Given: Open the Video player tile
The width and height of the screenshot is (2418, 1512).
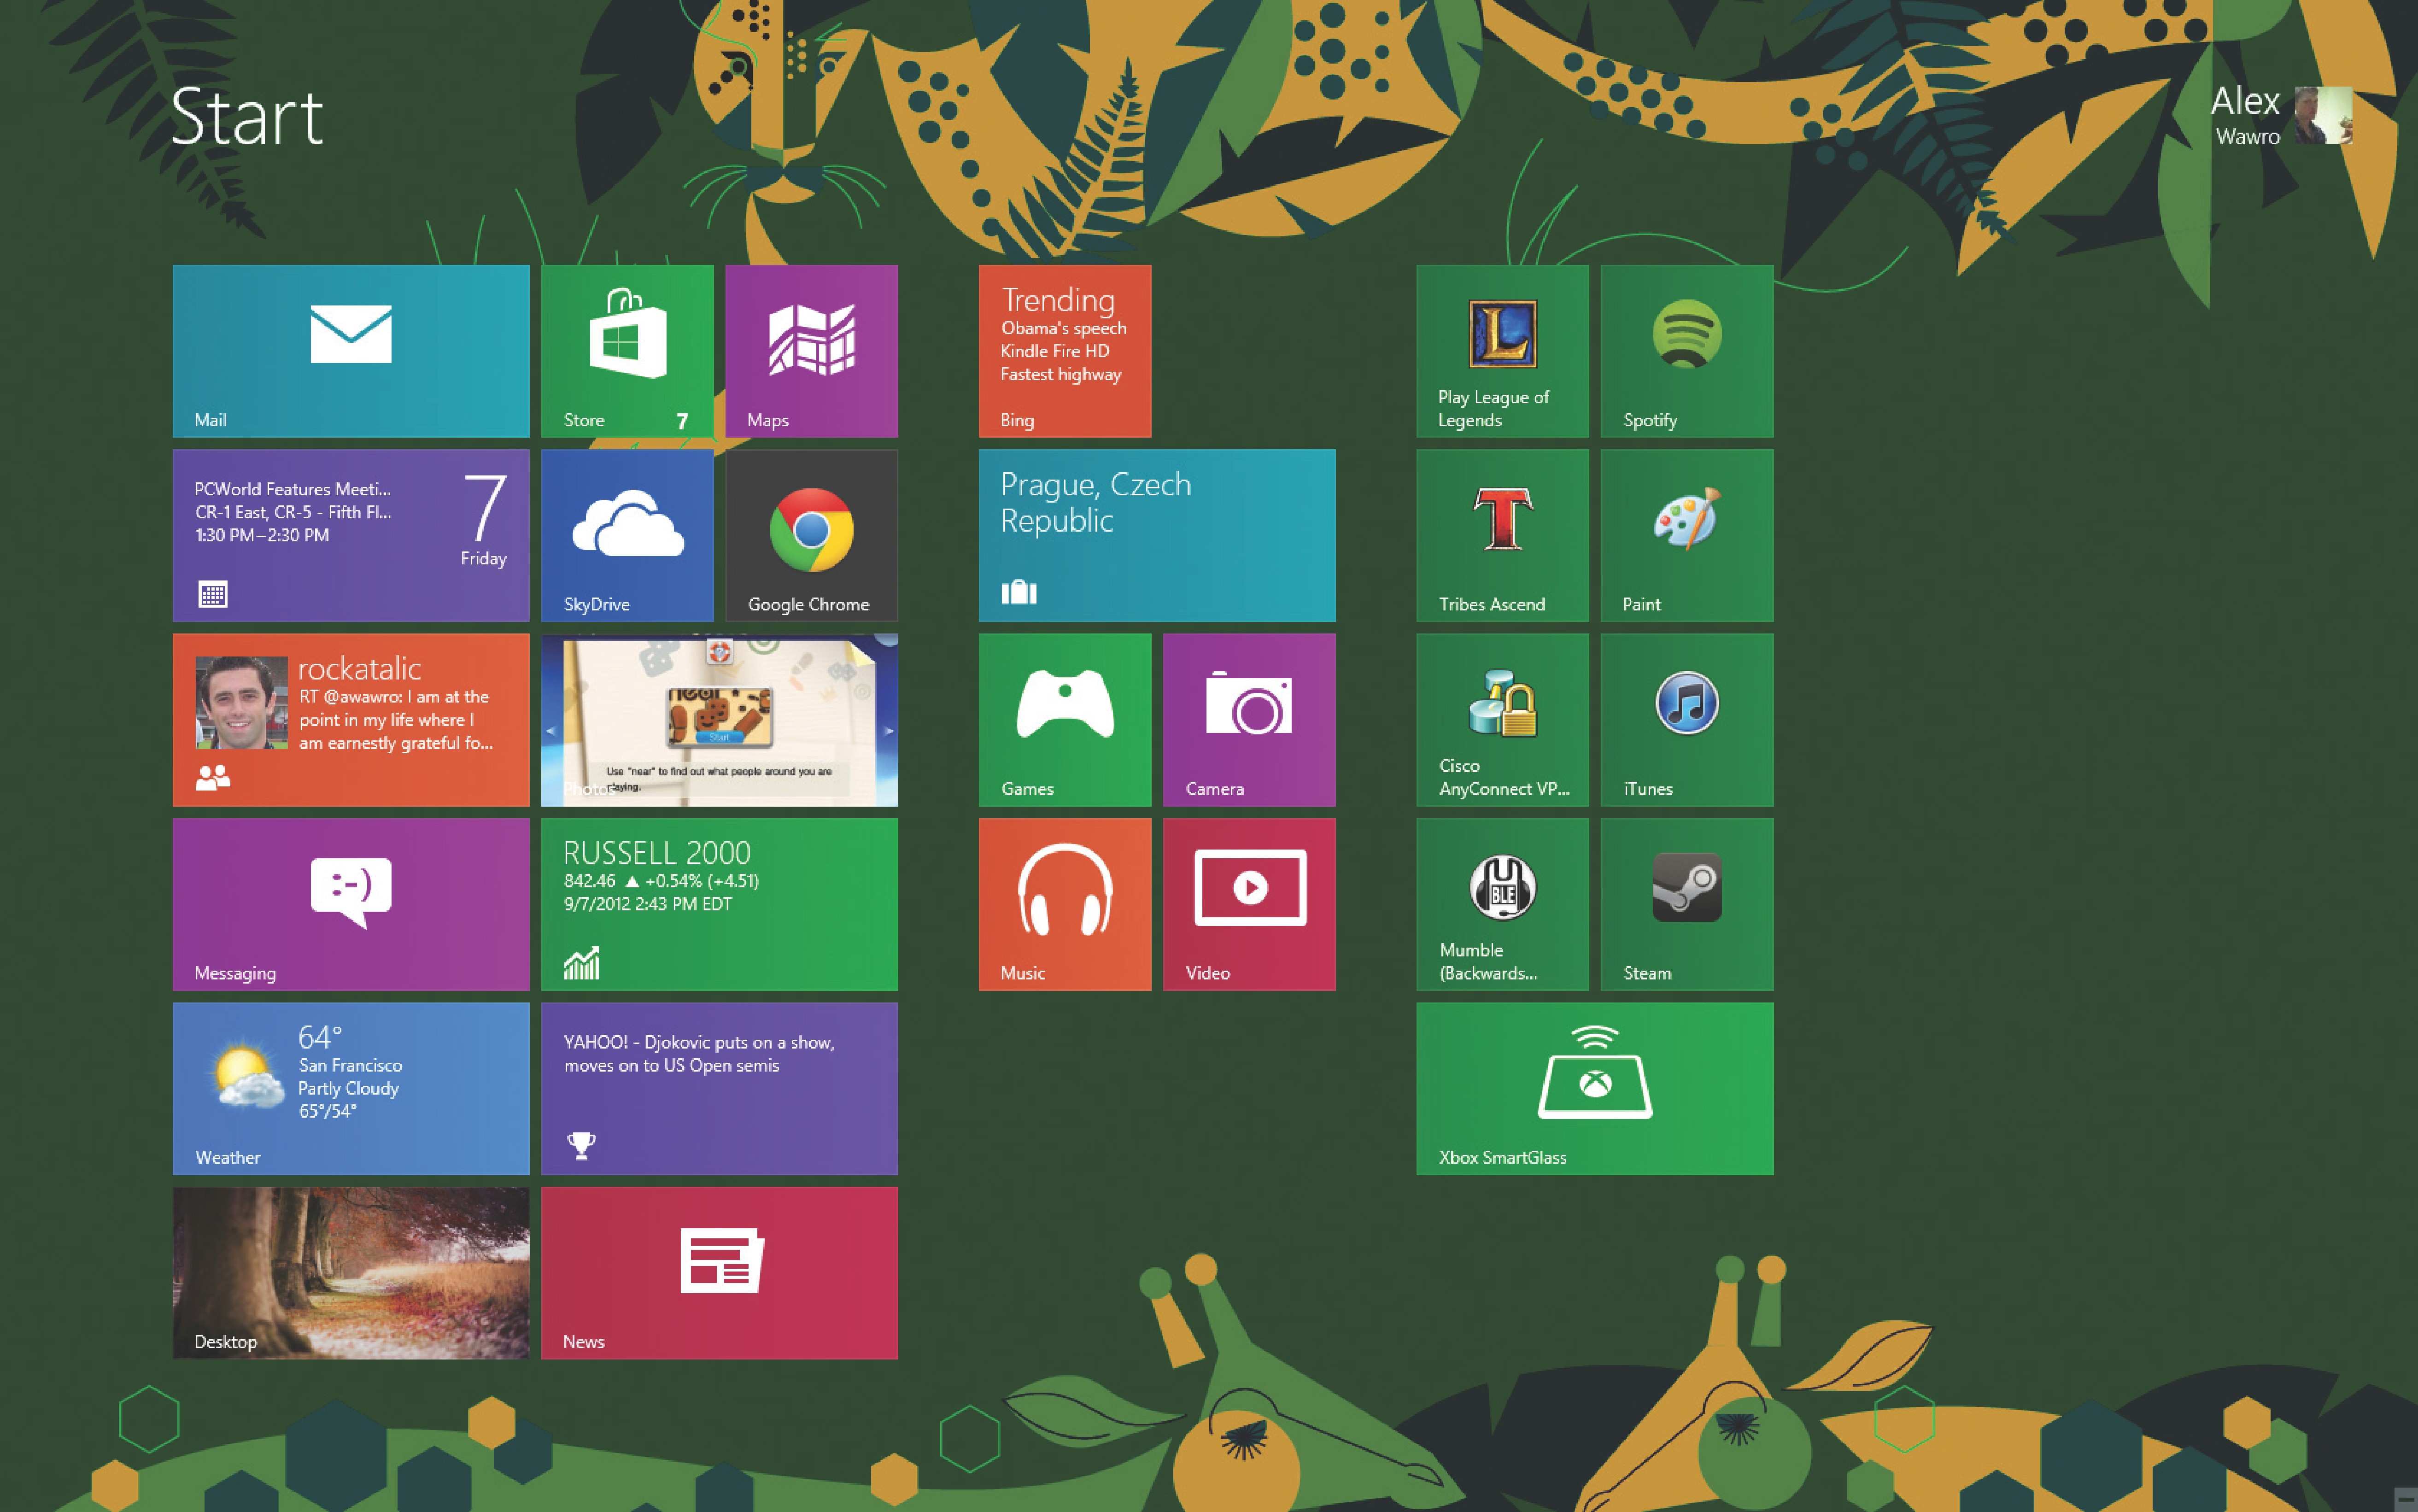Looking at the screenshot, I should [1249, 904].
